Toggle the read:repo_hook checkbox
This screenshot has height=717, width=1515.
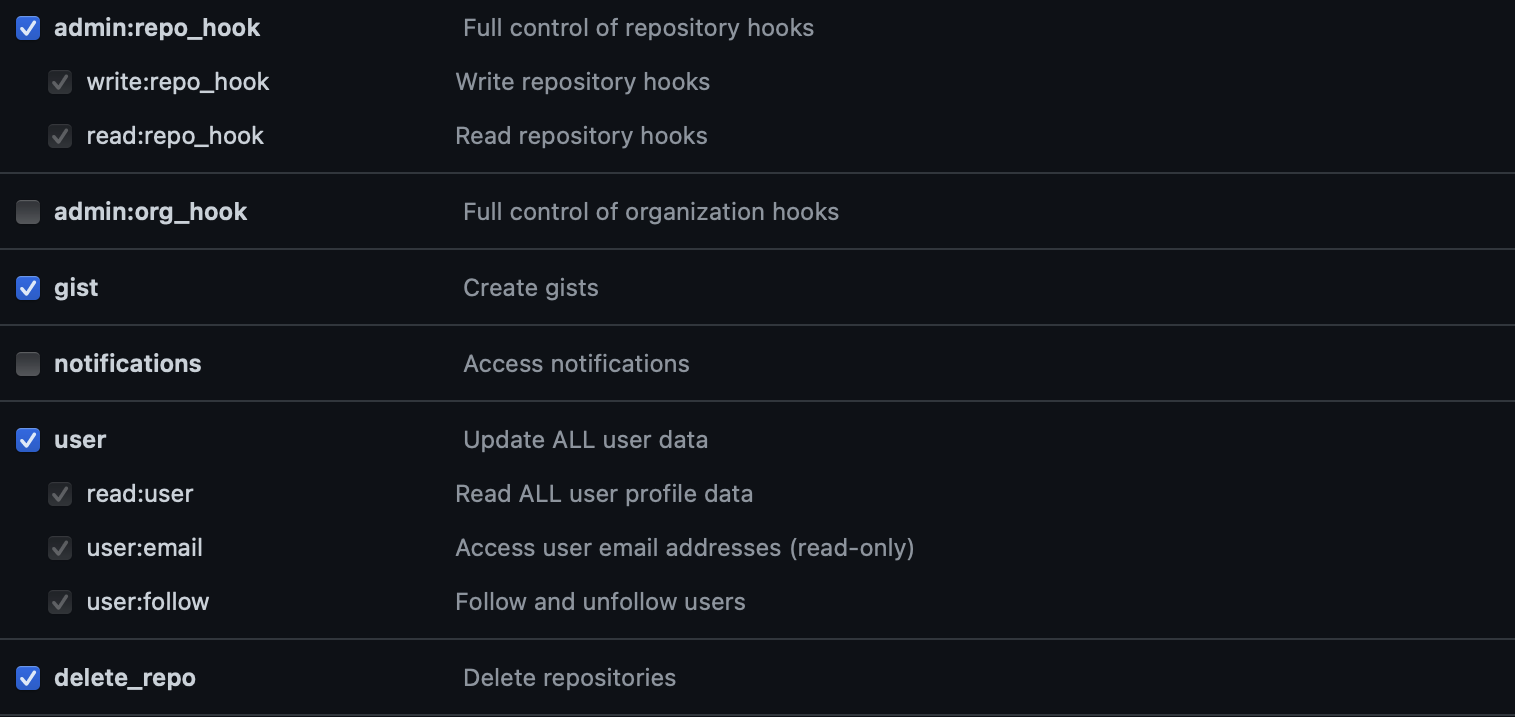pyautogui.click(x=60, y=136)
